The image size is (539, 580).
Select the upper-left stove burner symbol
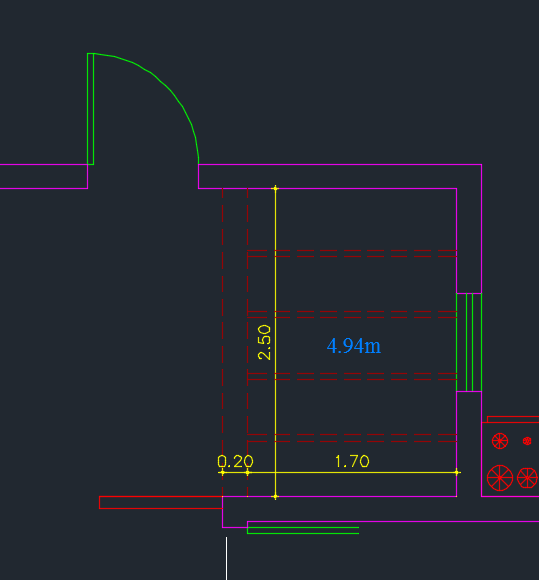[500, 441]
